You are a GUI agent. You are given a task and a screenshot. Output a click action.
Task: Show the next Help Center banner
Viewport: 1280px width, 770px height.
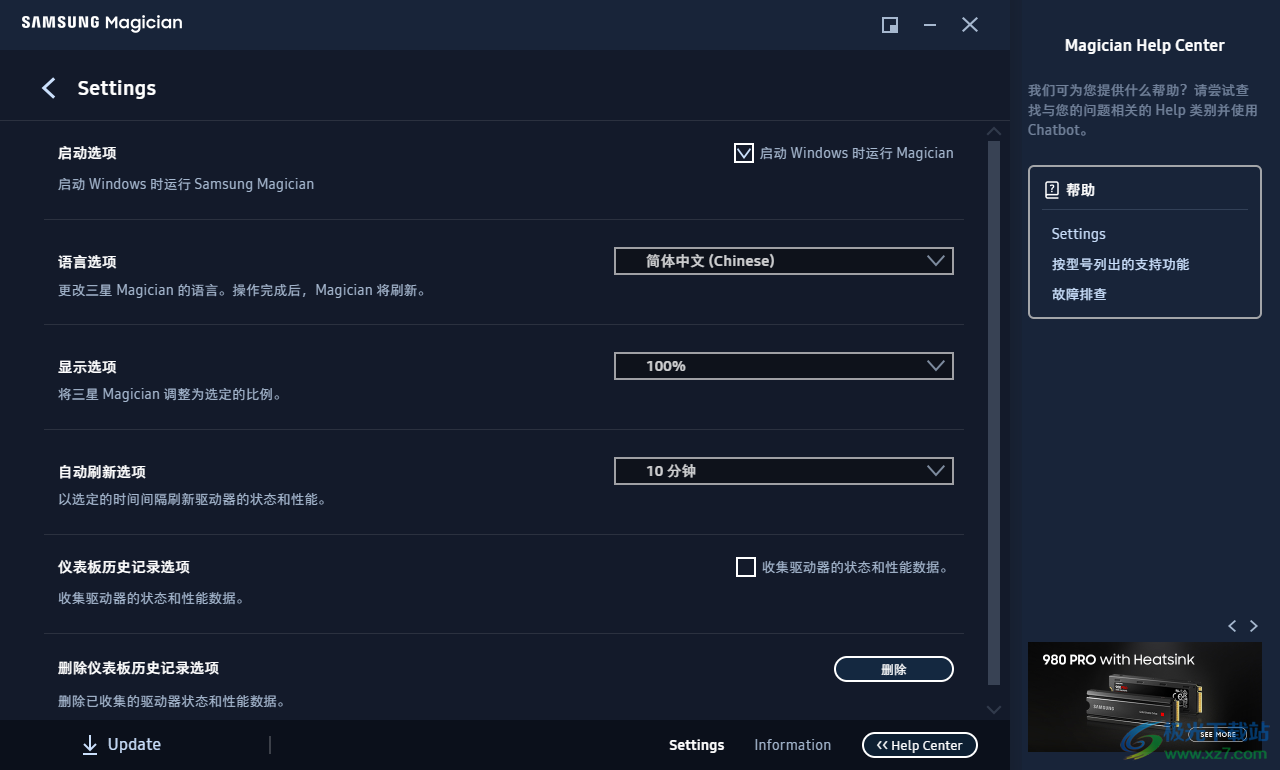1254,625
